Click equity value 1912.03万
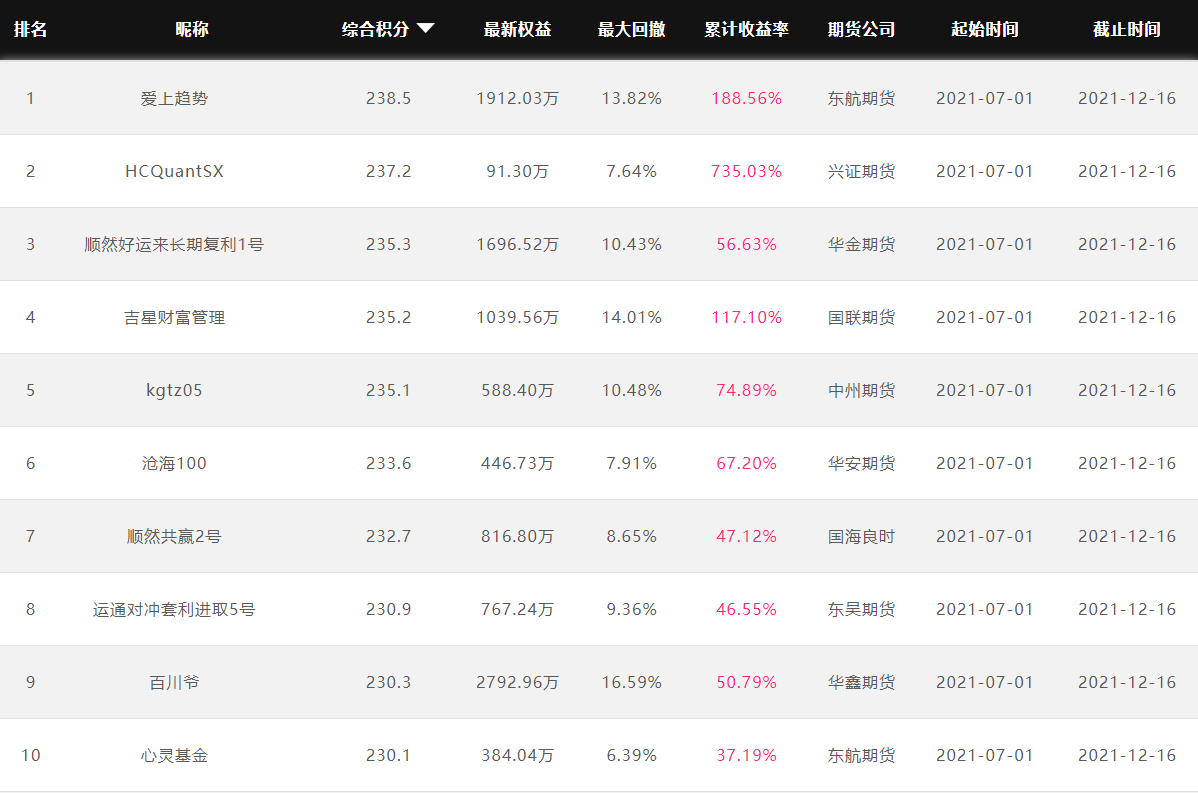Viewport: 1198px width, 793px height. coord(517,99)
